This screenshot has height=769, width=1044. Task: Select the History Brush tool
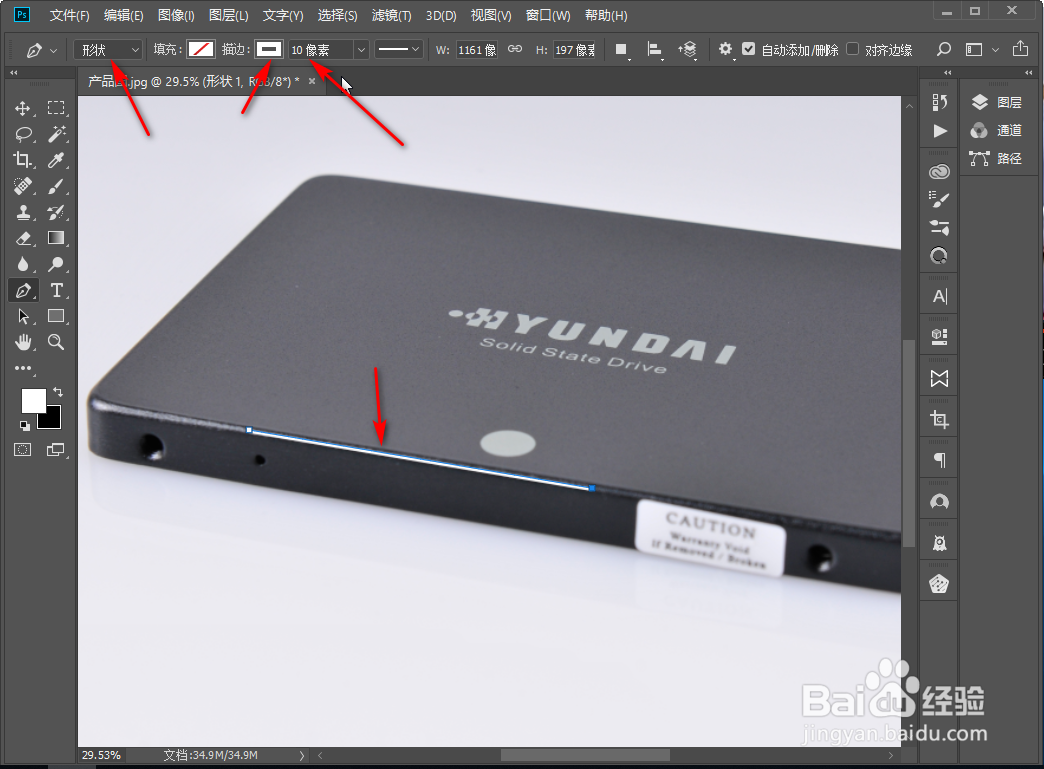(56, 212)
